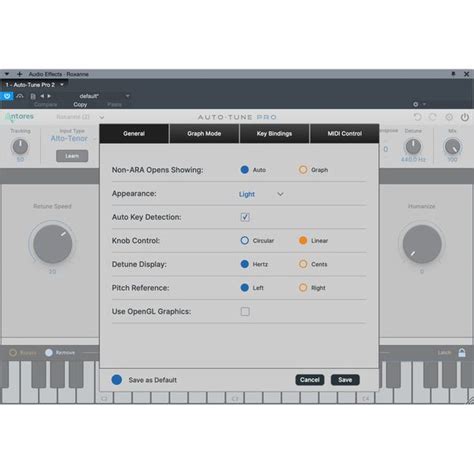This screenshot has height=474, width=474.
Task: Switch to the Key Bindings tab
Action: 274,133
